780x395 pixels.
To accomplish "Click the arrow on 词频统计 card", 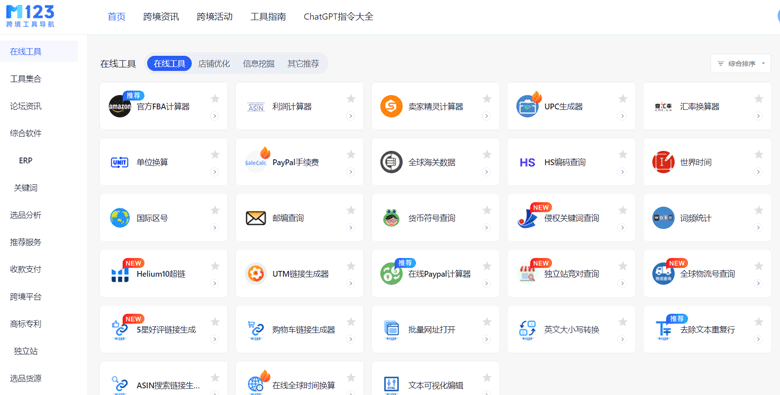I will (x=758, y=227).
